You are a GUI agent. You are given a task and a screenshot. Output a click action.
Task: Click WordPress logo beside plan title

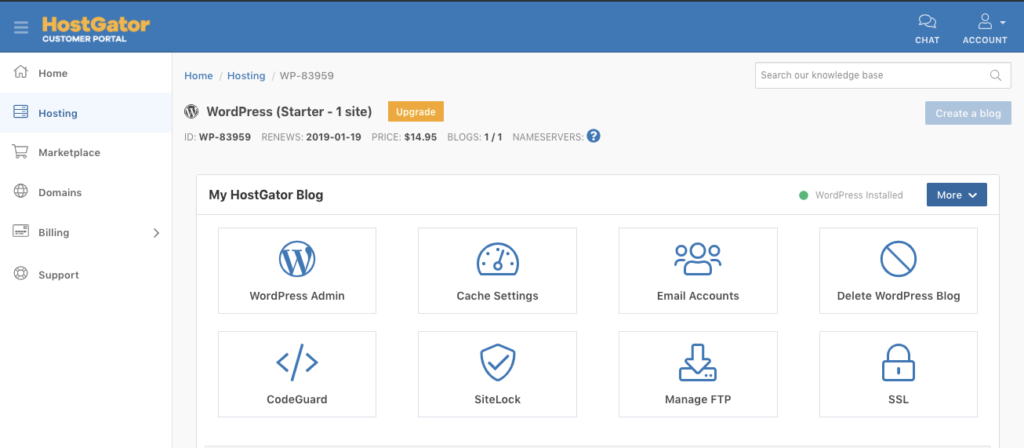(x=191, y=112)
